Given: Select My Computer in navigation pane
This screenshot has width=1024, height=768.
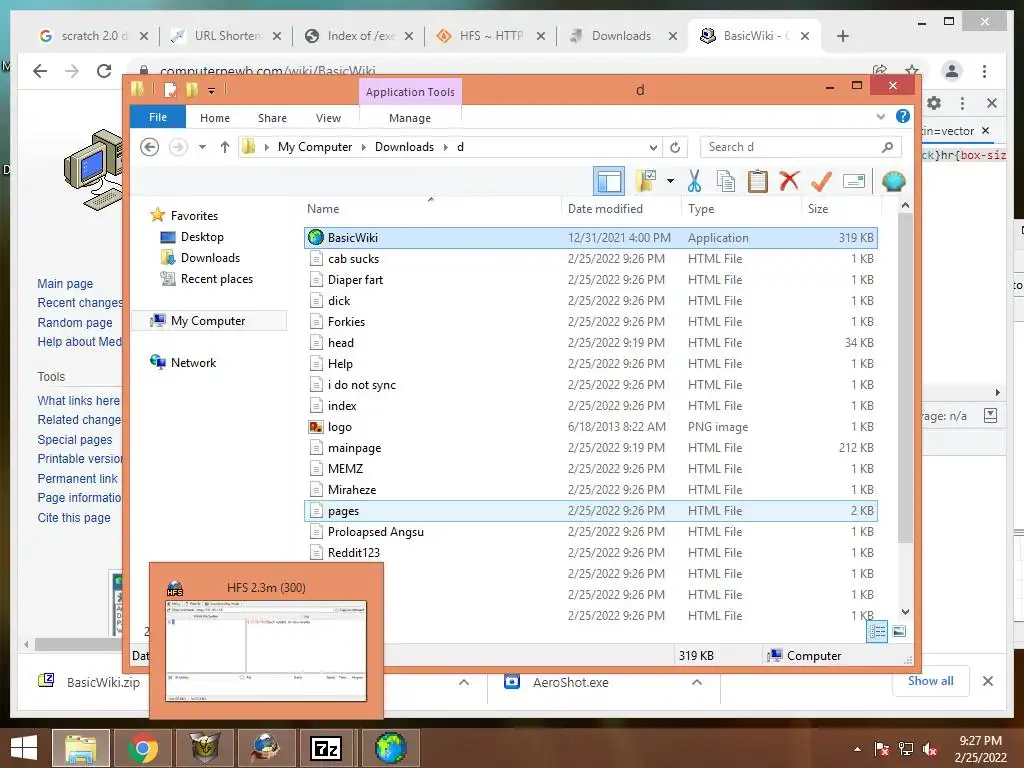Looking at the screenshot, I should click(208, 321).
